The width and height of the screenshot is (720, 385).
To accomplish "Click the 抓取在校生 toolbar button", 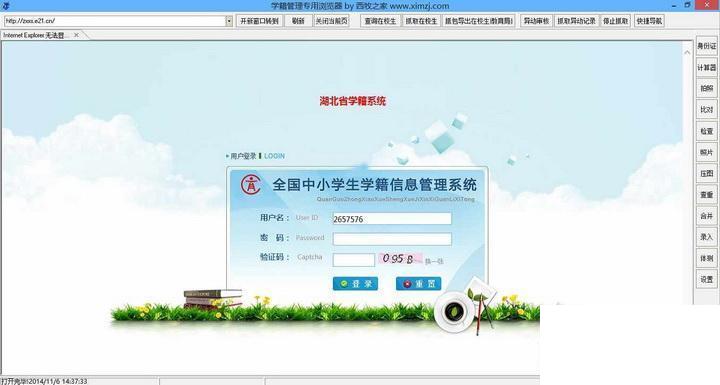I will click(421, 21).
